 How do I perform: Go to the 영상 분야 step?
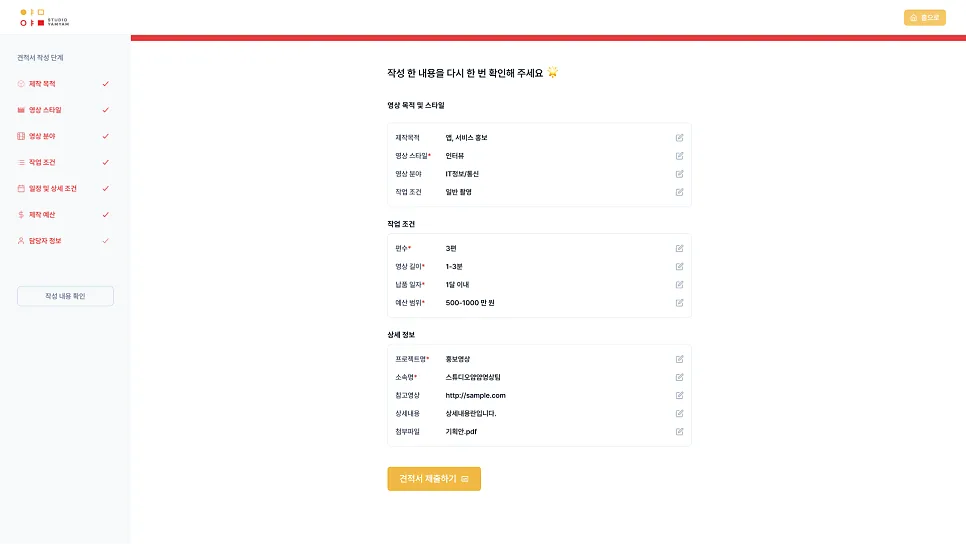coord(42,136)
